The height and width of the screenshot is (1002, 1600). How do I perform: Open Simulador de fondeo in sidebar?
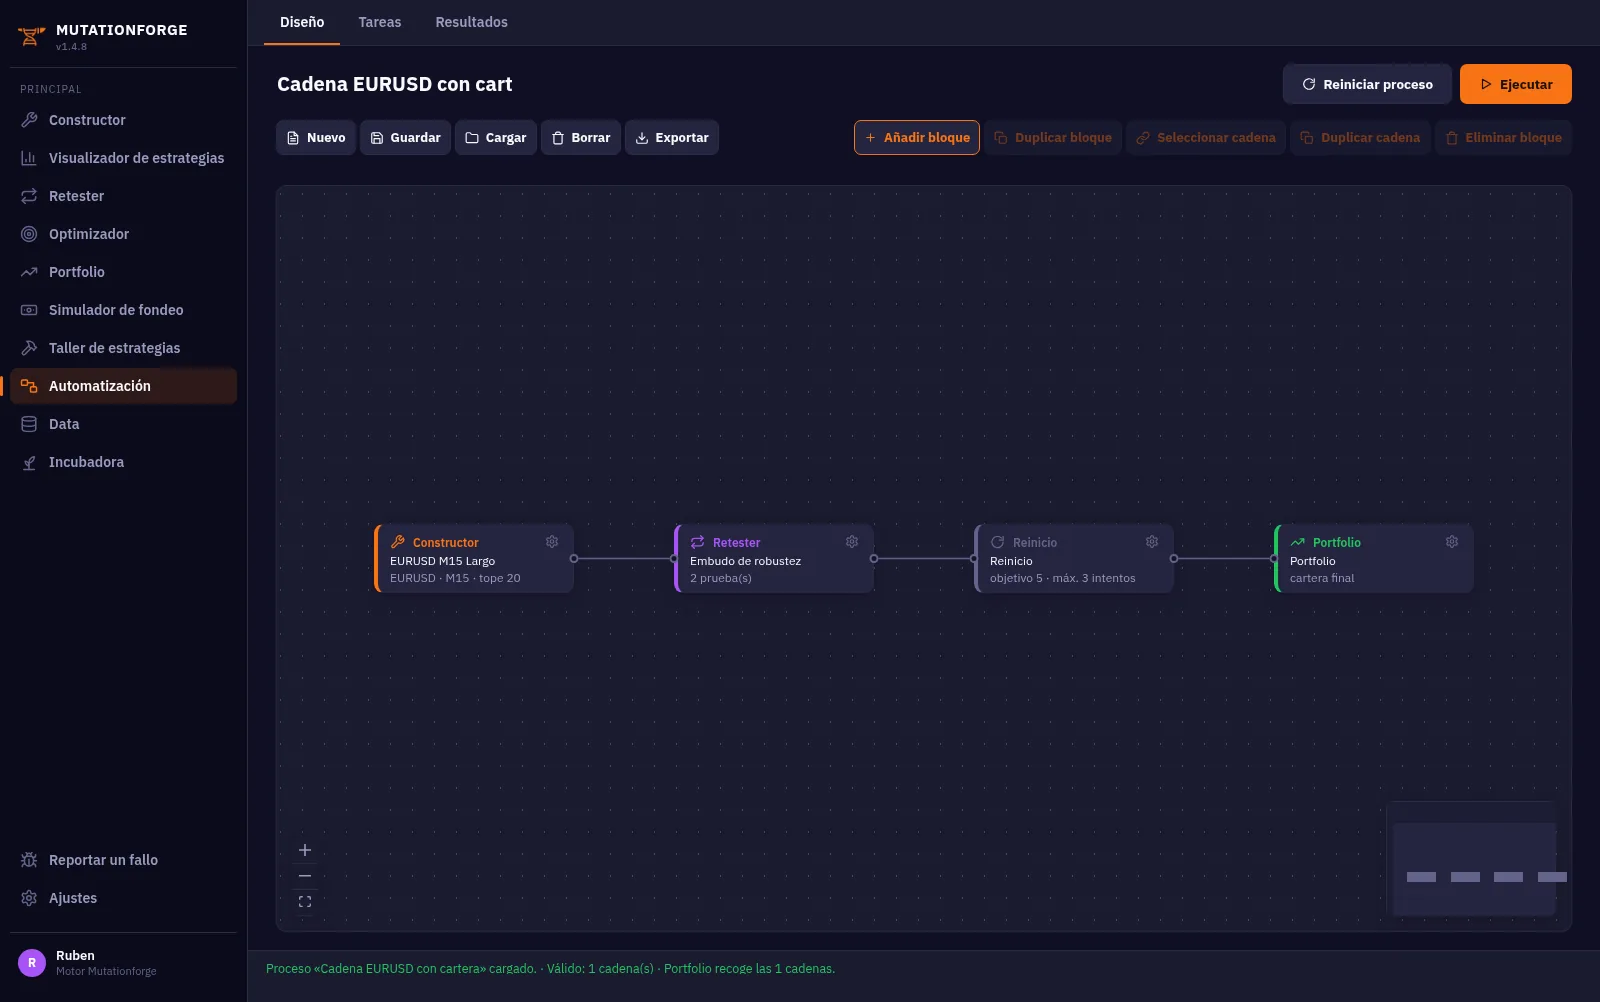coord(123,310)
